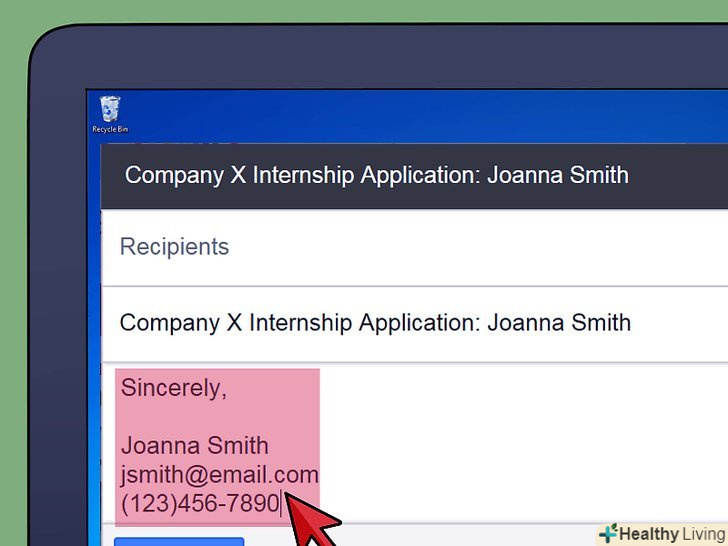The height and width of the screenshot is (546, 728).
Task: Click the (123)456-7890 phone number line
Action: 199,504
